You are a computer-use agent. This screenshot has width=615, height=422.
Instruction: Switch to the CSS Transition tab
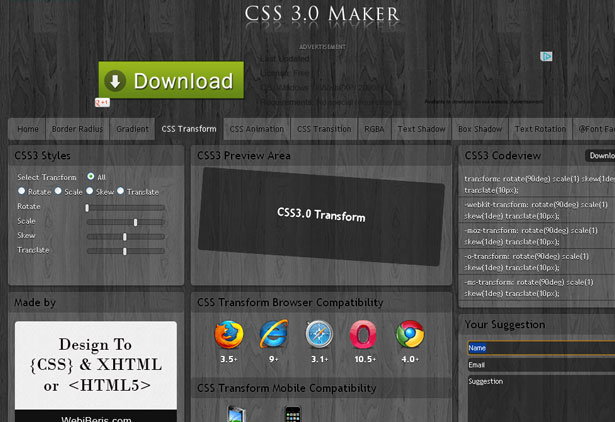click(324, 129)
